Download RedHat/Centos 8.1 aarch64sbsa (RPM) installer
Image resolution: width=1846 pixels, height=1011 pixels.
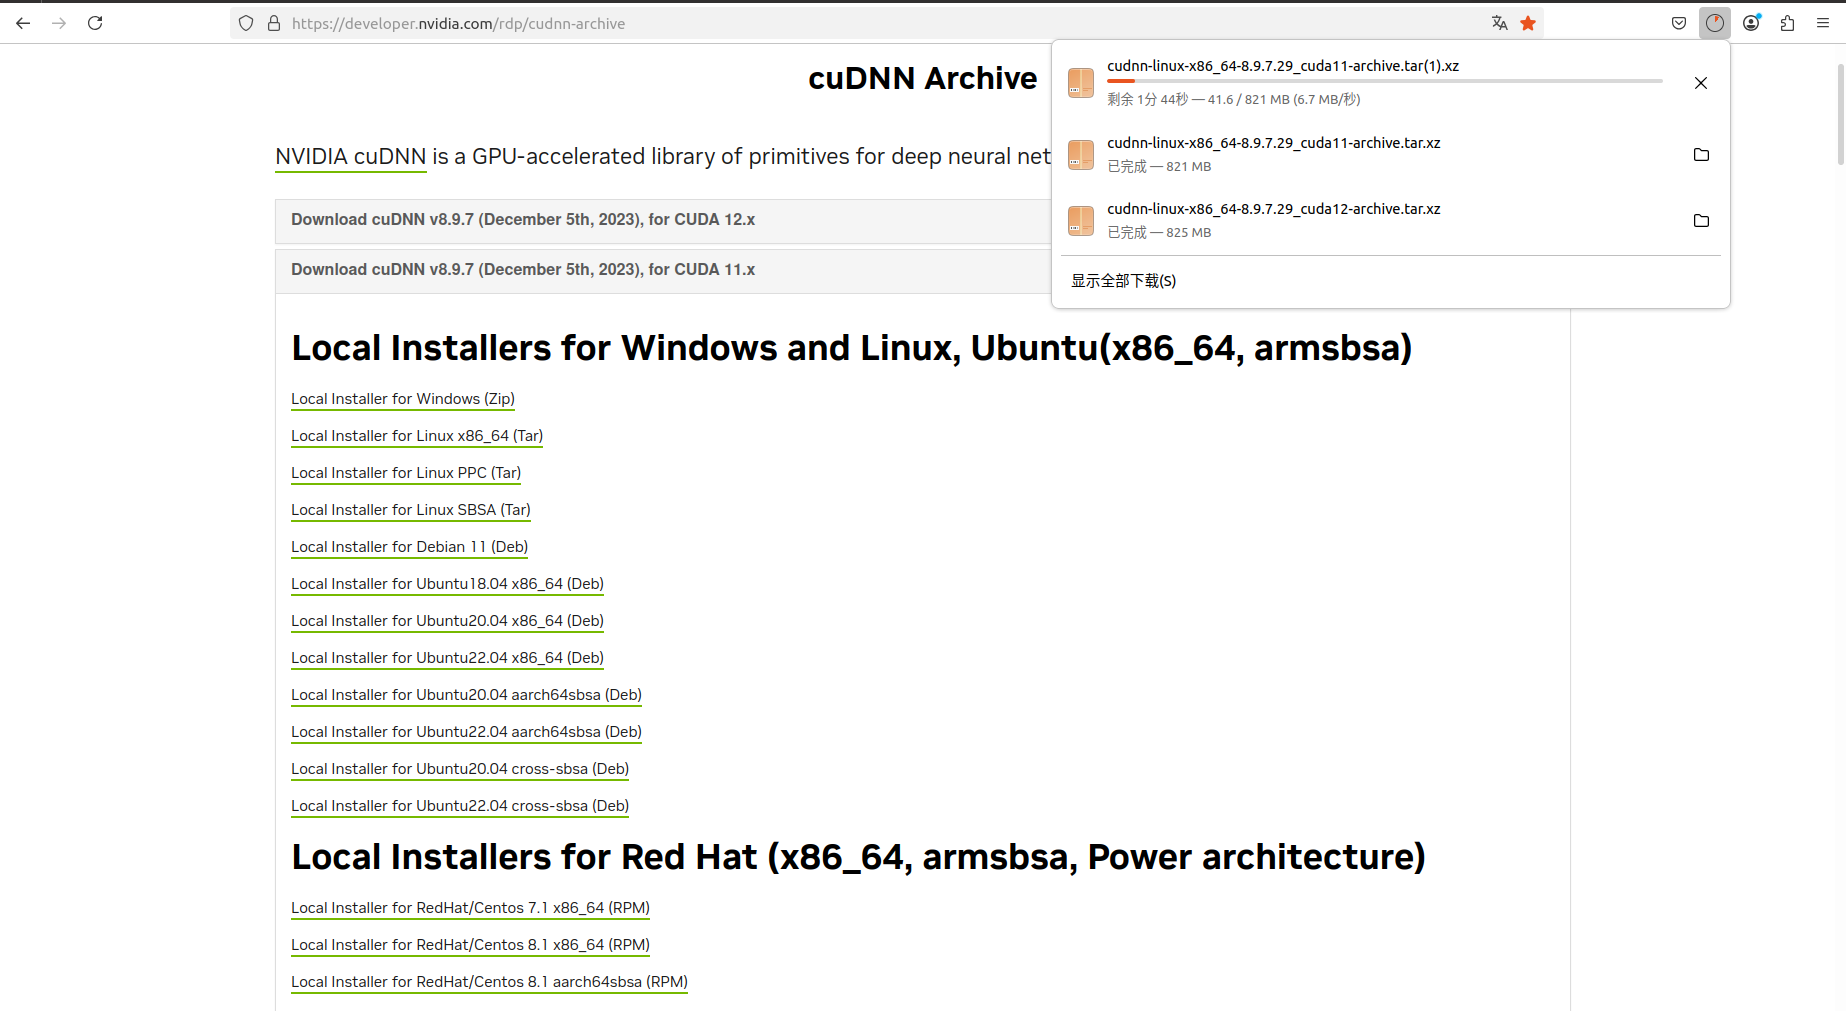coord(489,982)
